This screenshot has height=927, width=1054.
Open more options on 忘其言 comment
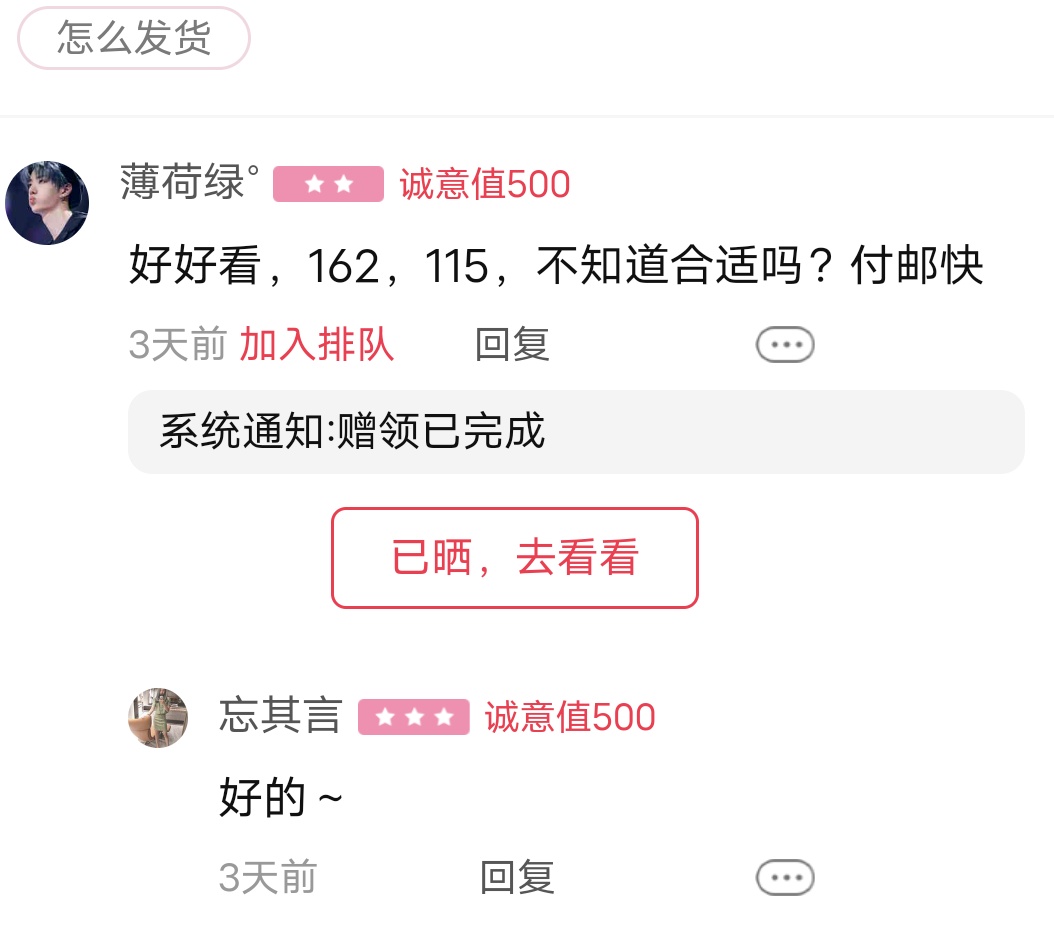785,877
